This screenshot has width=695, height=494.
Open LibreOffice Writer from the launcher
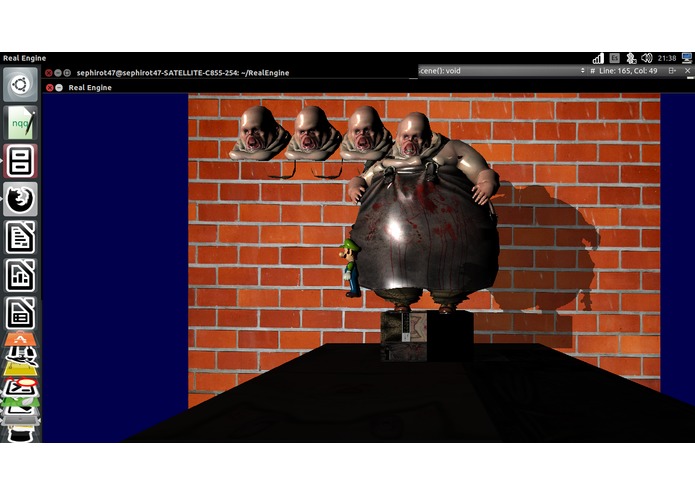coord(20,237)
